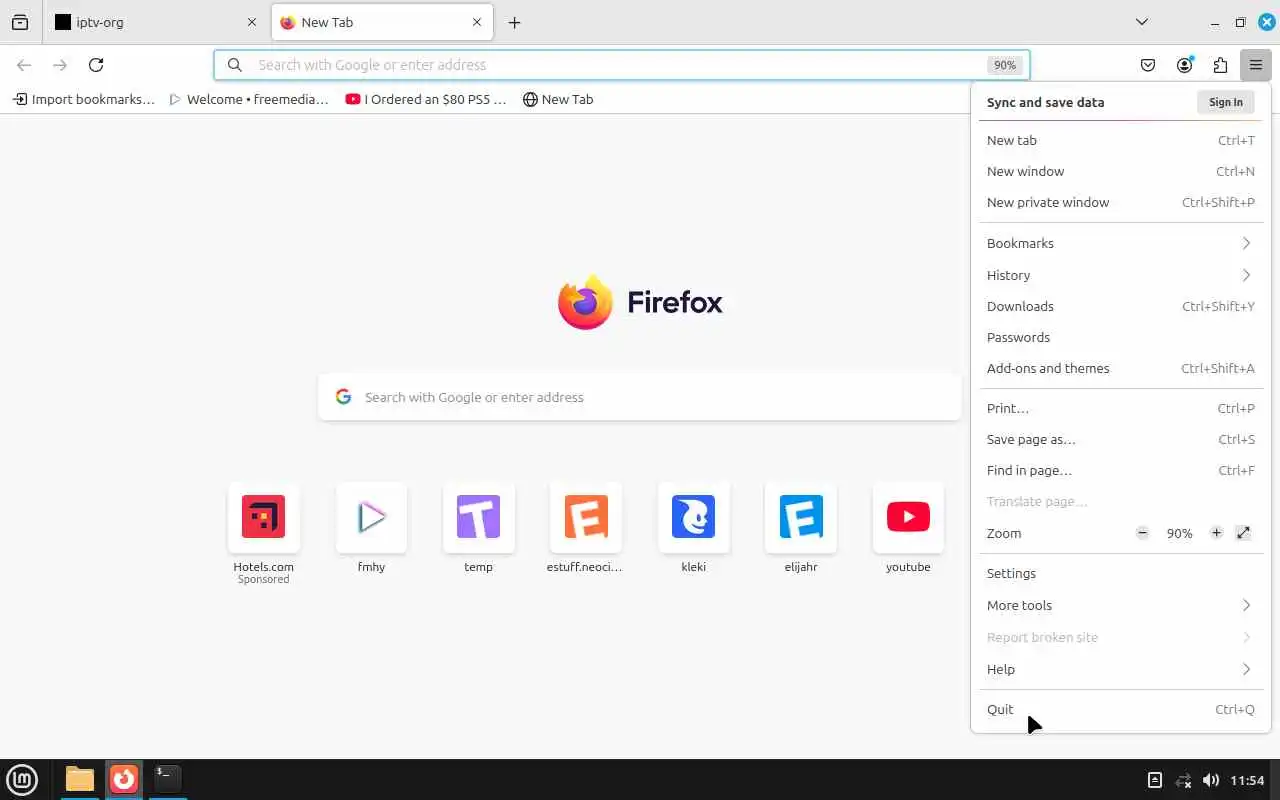Expand the History submenu
Viewport: 1280px width, 800px height.
[1120, 276]
